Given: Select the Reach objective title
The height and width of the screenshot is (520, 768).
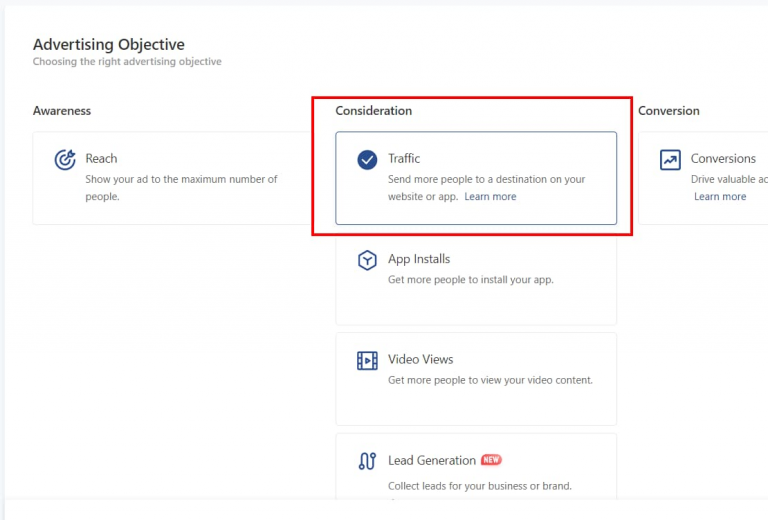Looking at the screenshot, I should pos(101,158).
